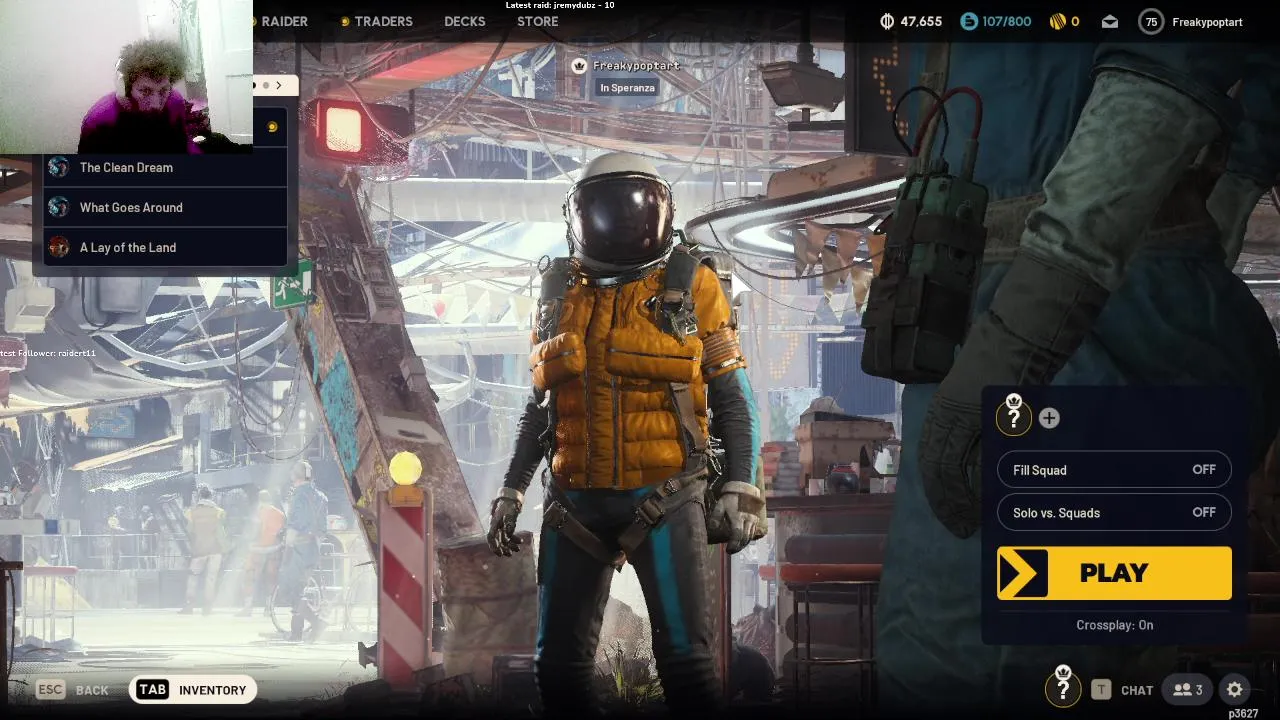Click the yellow marker icon on top quest row

(272, 127)
